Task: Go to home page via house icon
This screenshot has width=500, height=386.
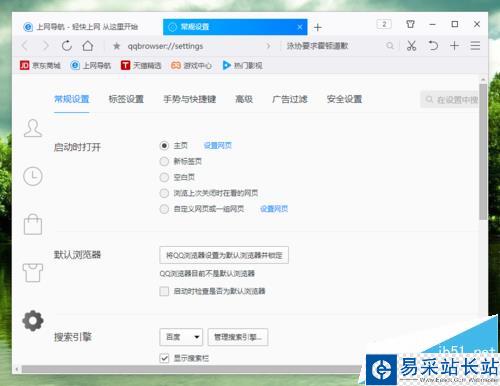Action: 88,46
